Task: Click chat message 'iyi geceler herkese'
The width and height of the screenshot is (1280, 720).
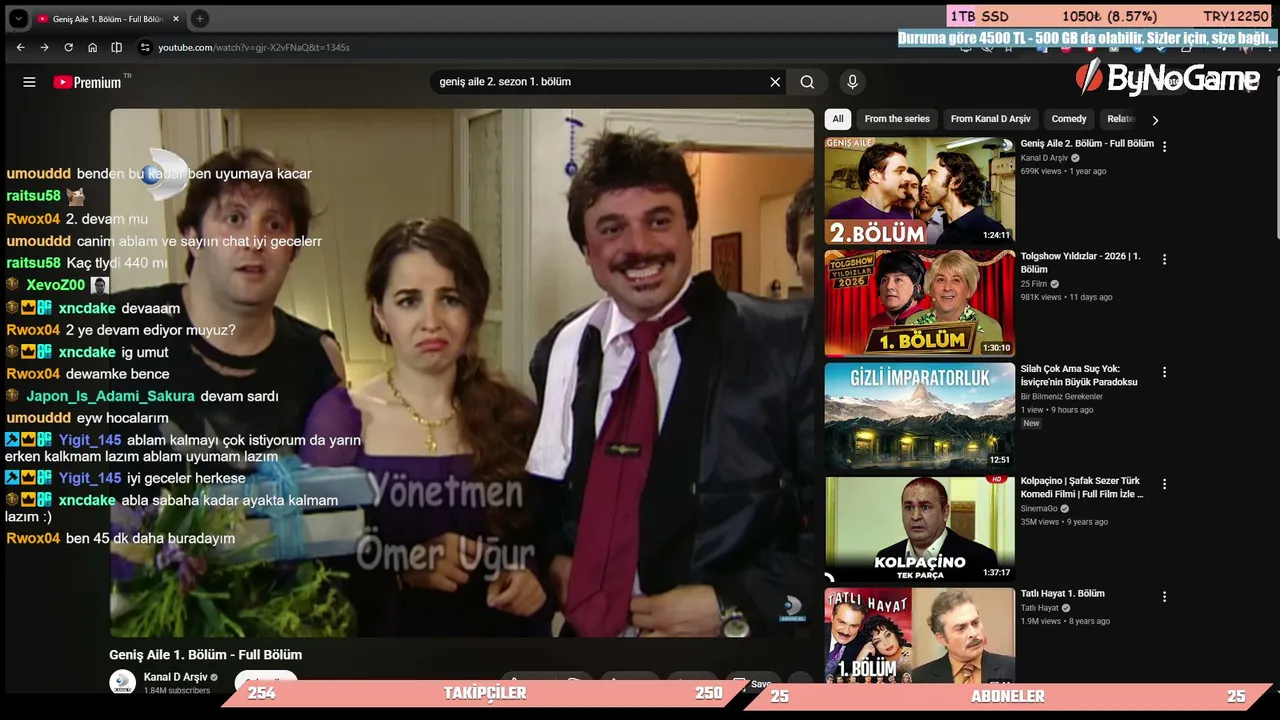Action: point(186,478)
